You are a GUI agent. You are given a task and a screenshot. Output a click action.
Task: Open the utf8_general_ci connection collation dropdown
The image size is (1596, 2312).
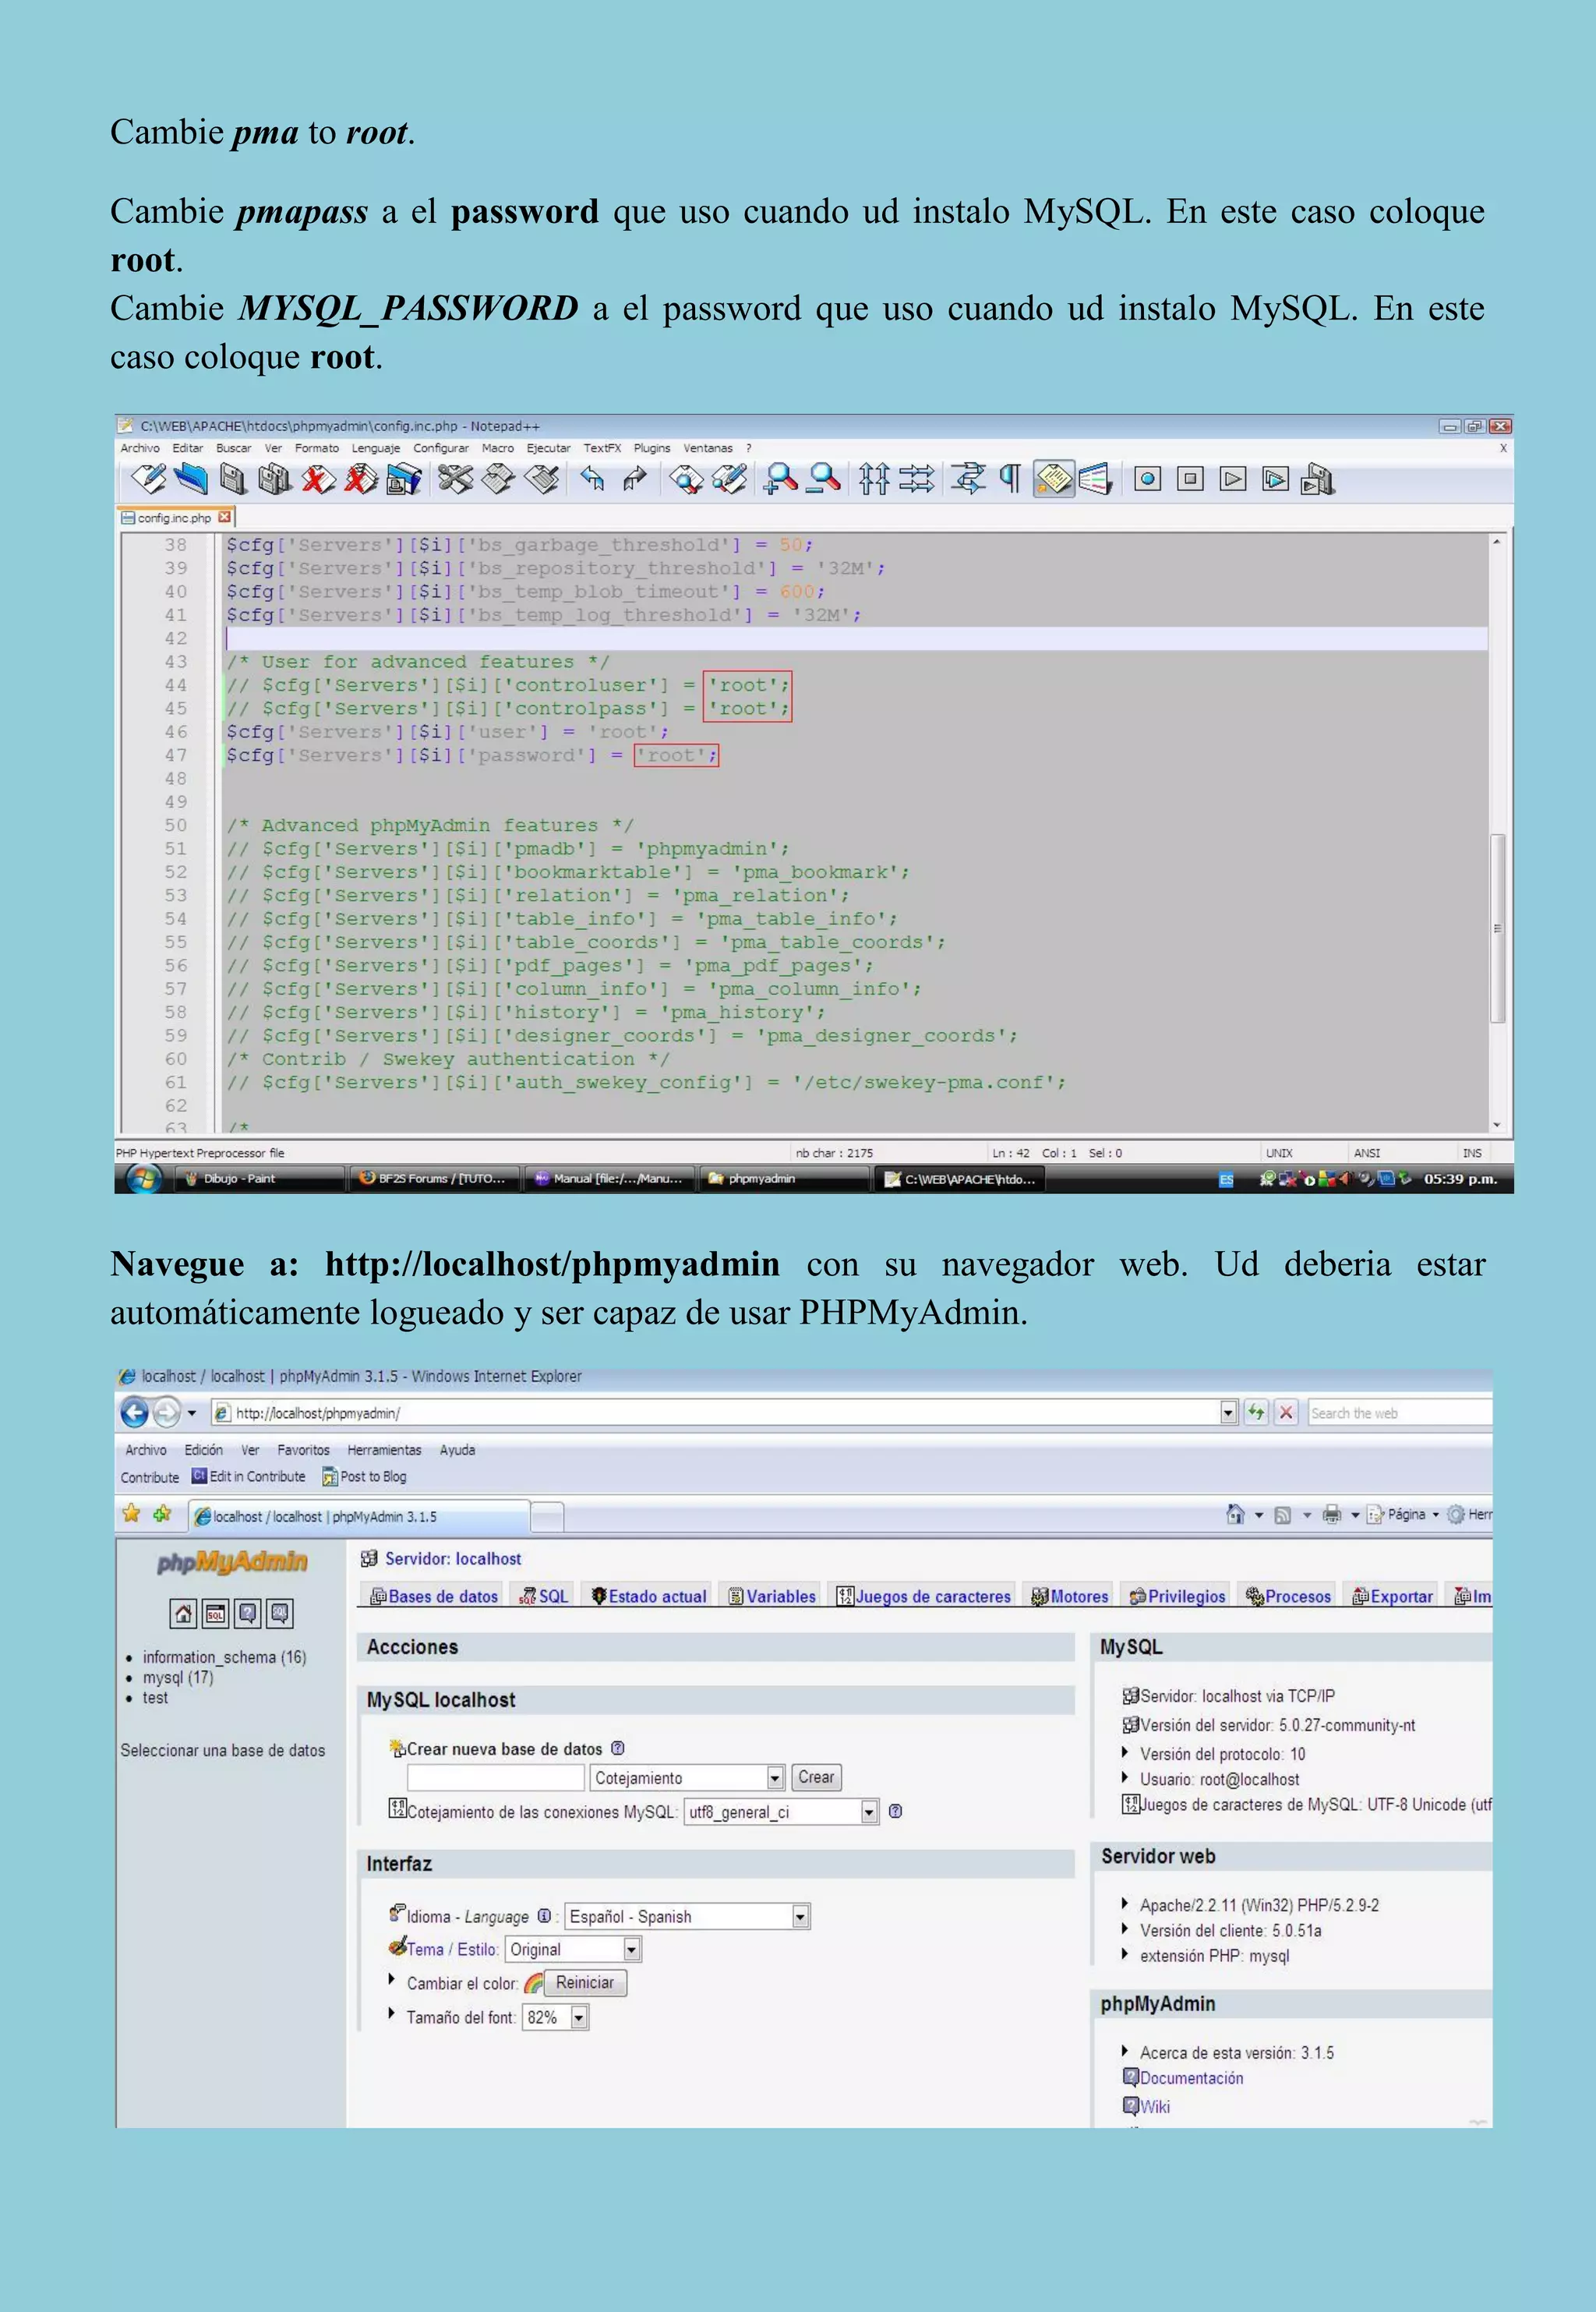pyautogui.click(x=781, y=1812)
